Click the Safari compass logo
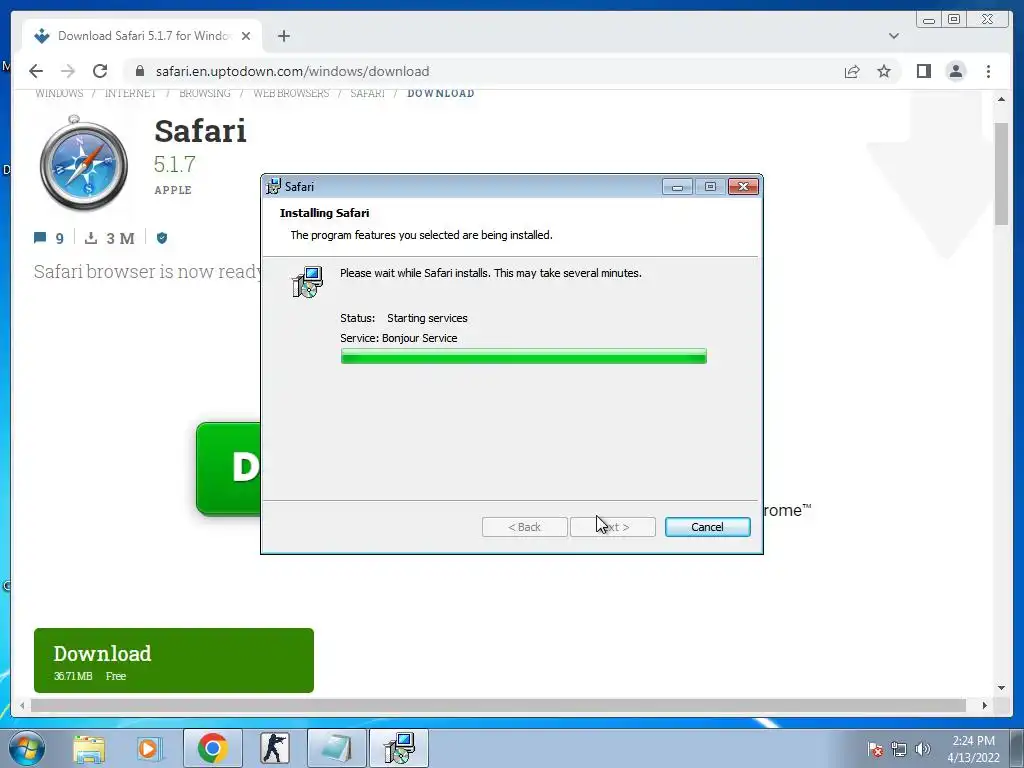The height and width of the screenshot is (768, 1024). (x=84, y=163)
